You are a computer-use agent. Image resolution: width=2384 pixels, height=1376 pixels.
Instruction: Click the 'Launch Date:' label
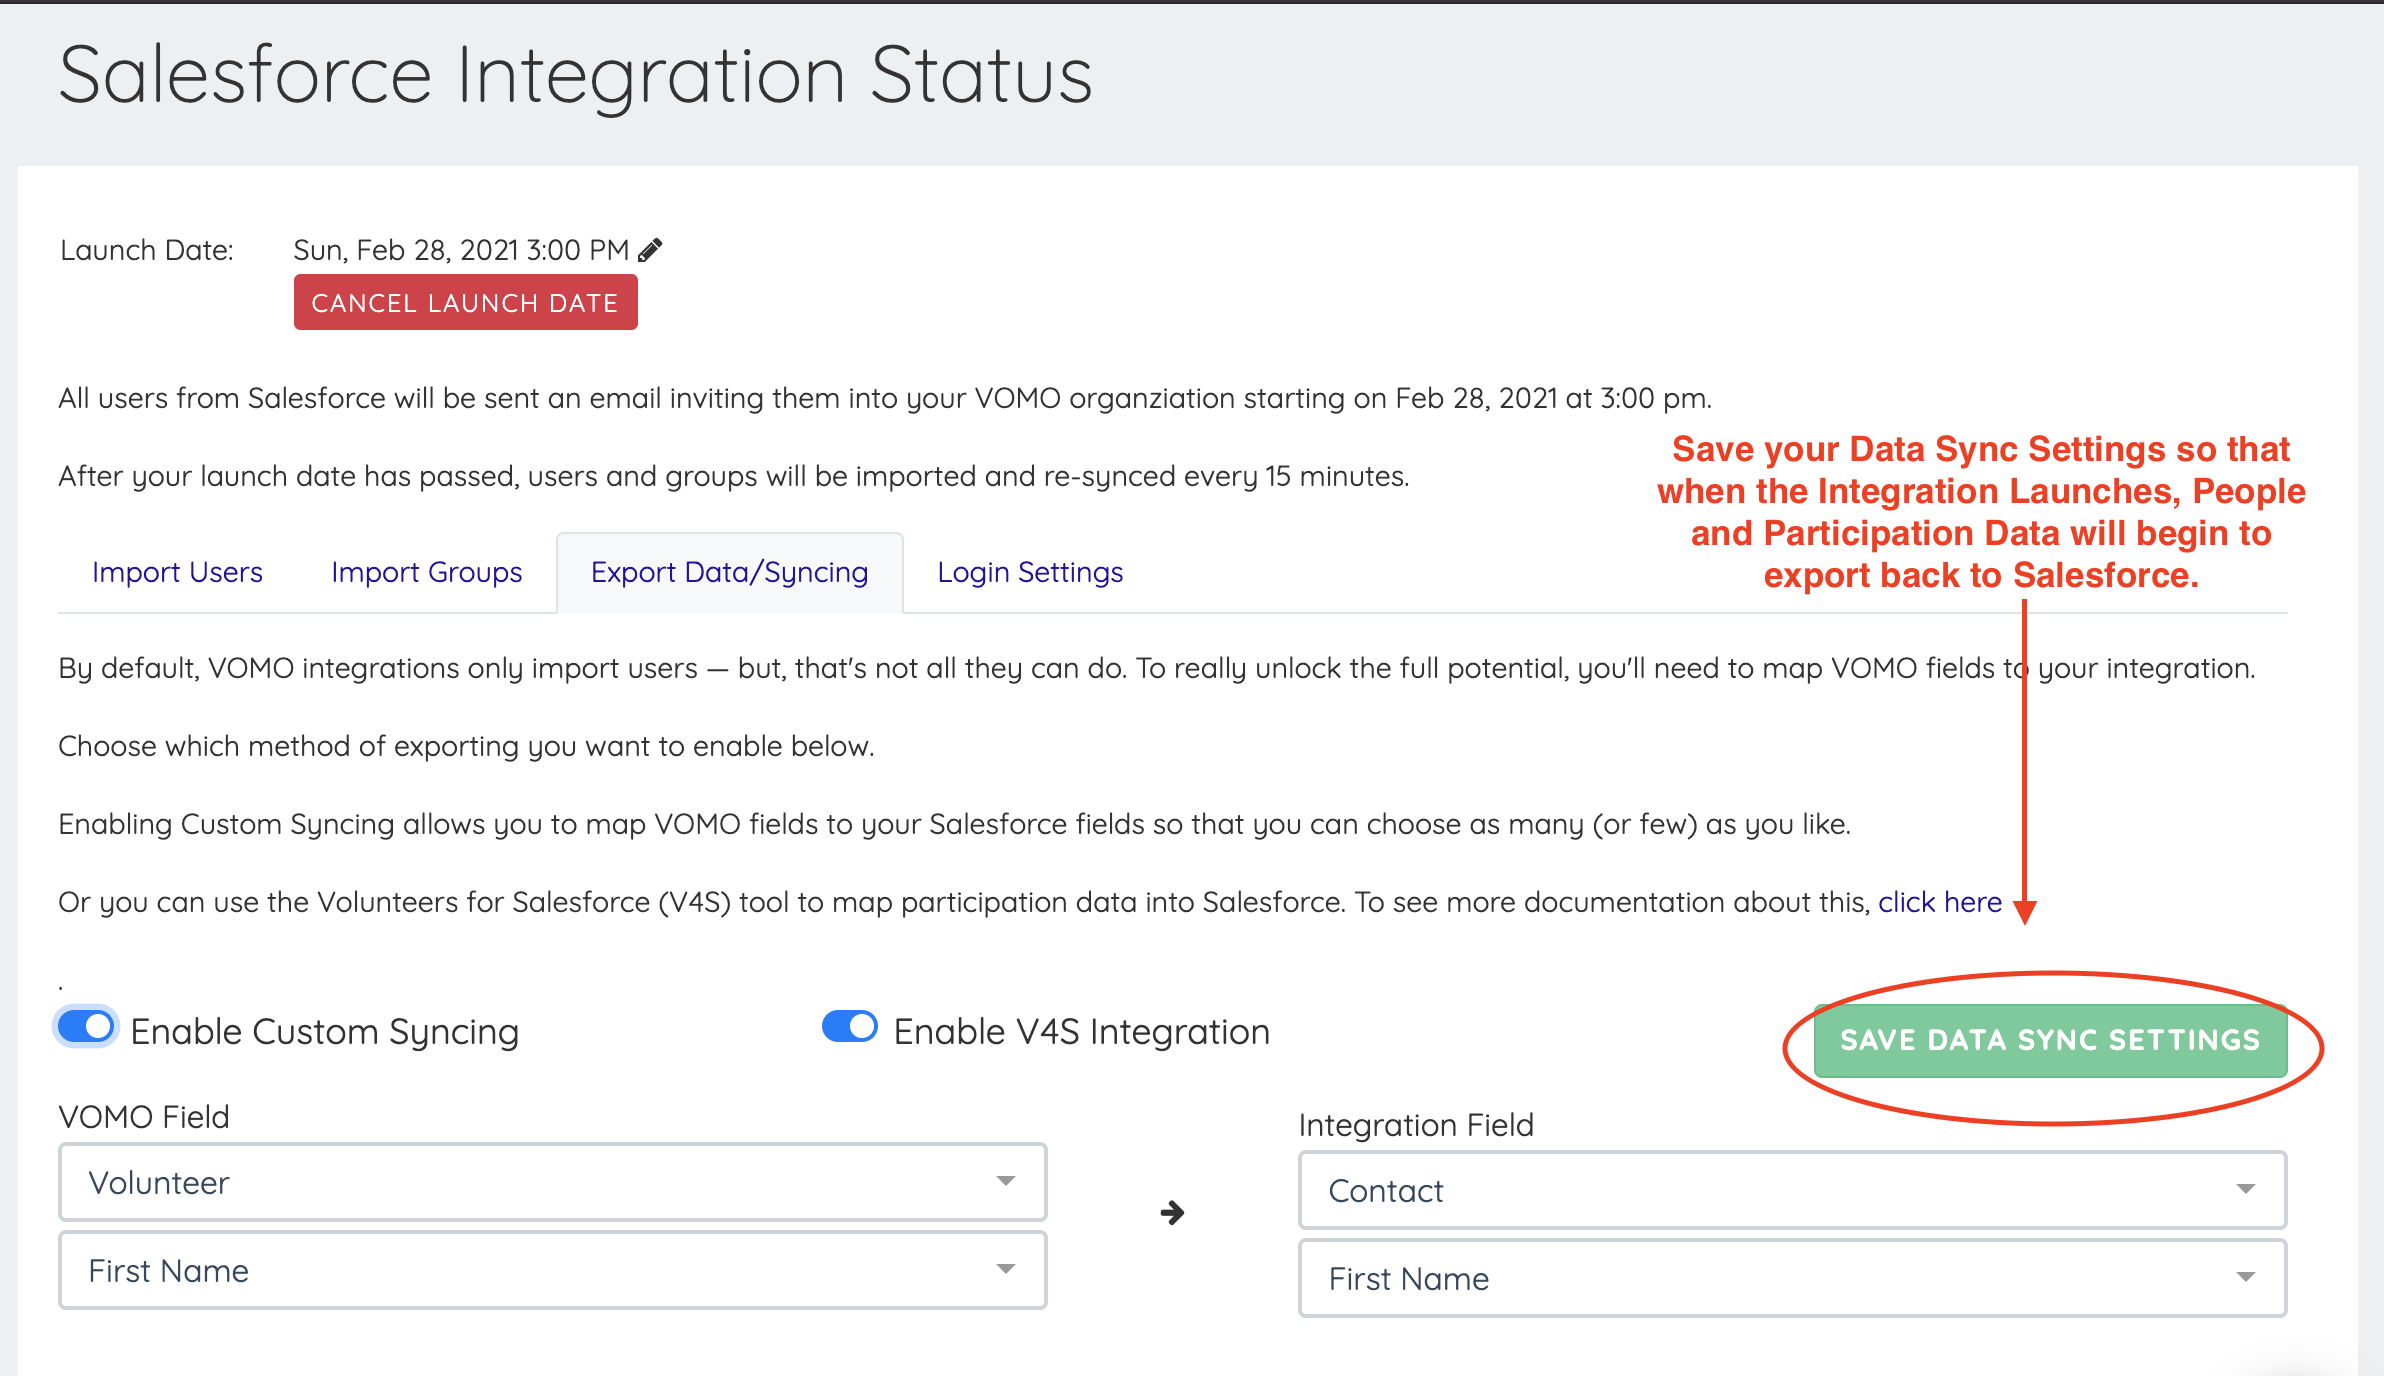pyautogui.click(x=147, y=250)
